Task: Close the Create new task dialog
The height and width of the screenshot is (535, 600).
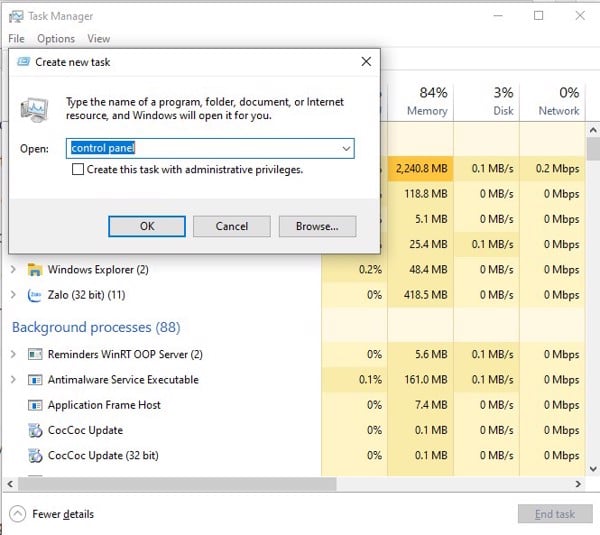Action: pos(366,62)
